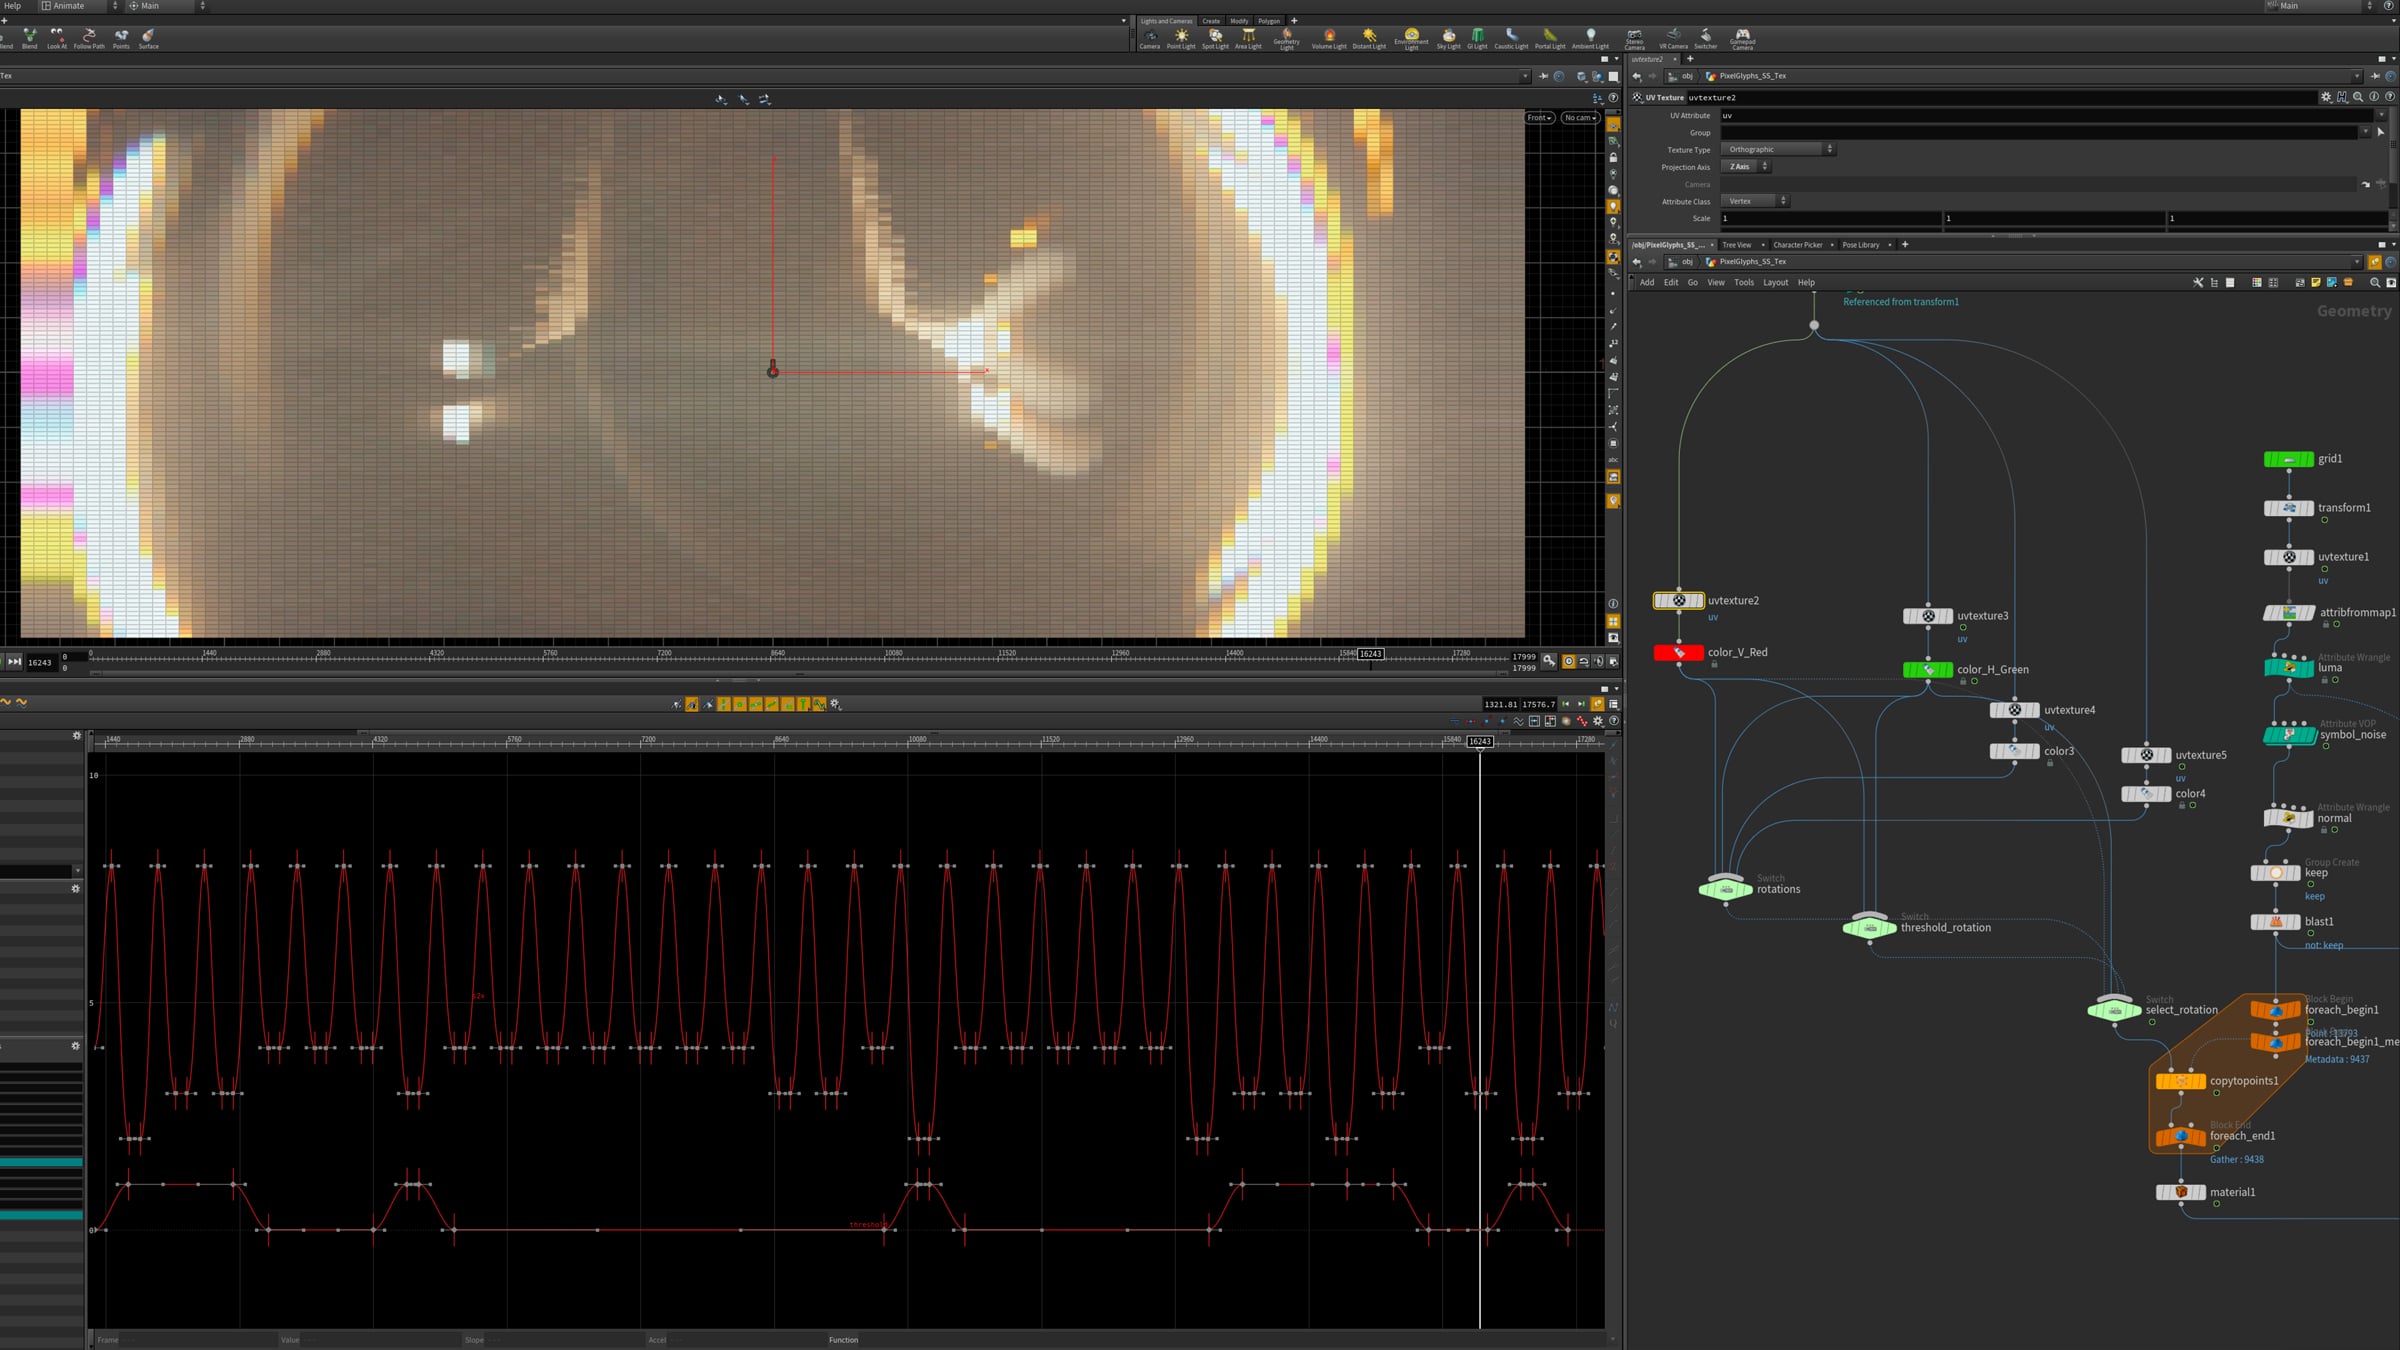Open network editor search magnifier
The height and width of the screenshot is (1350, 2400).
2375,283
